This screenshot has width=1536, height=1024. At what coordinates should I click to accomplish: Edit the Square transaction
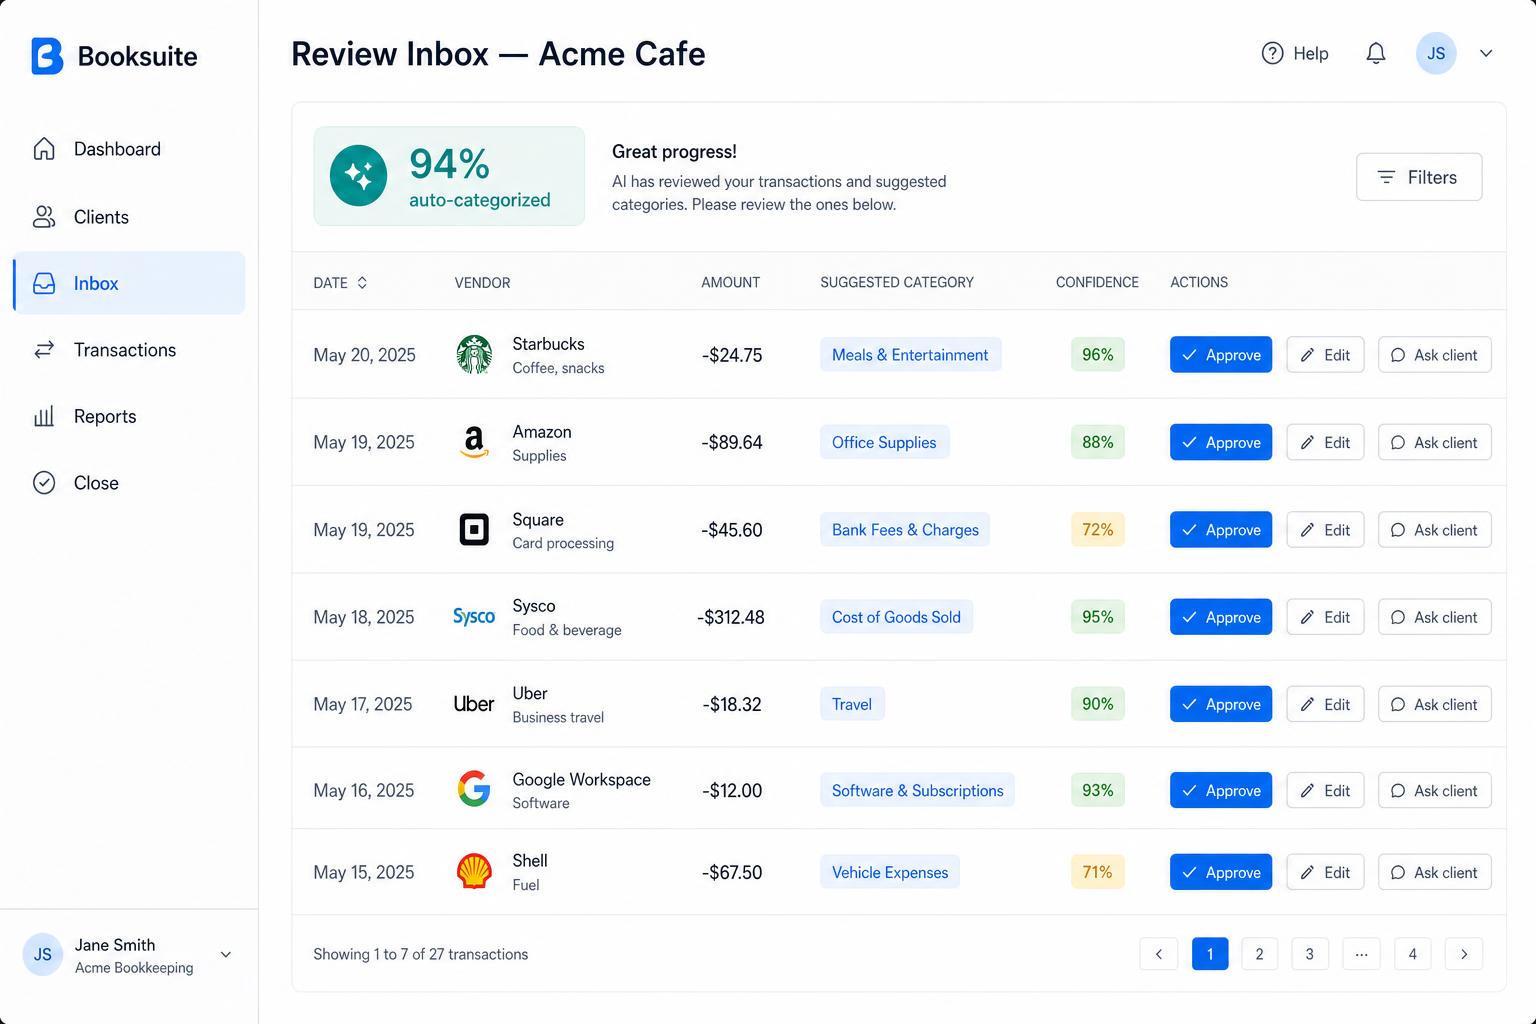[1325, 530]
